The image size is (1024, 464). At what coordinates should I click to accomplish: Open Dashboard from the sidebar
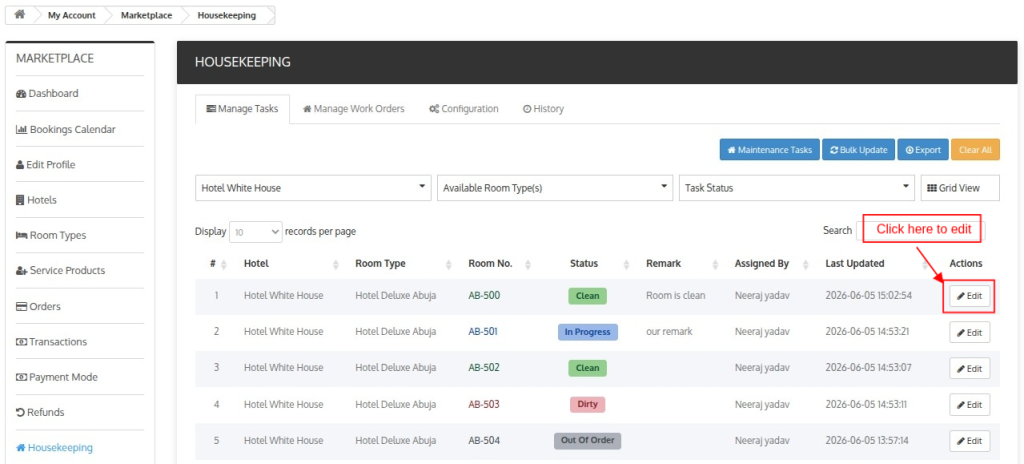pos(47,93)
